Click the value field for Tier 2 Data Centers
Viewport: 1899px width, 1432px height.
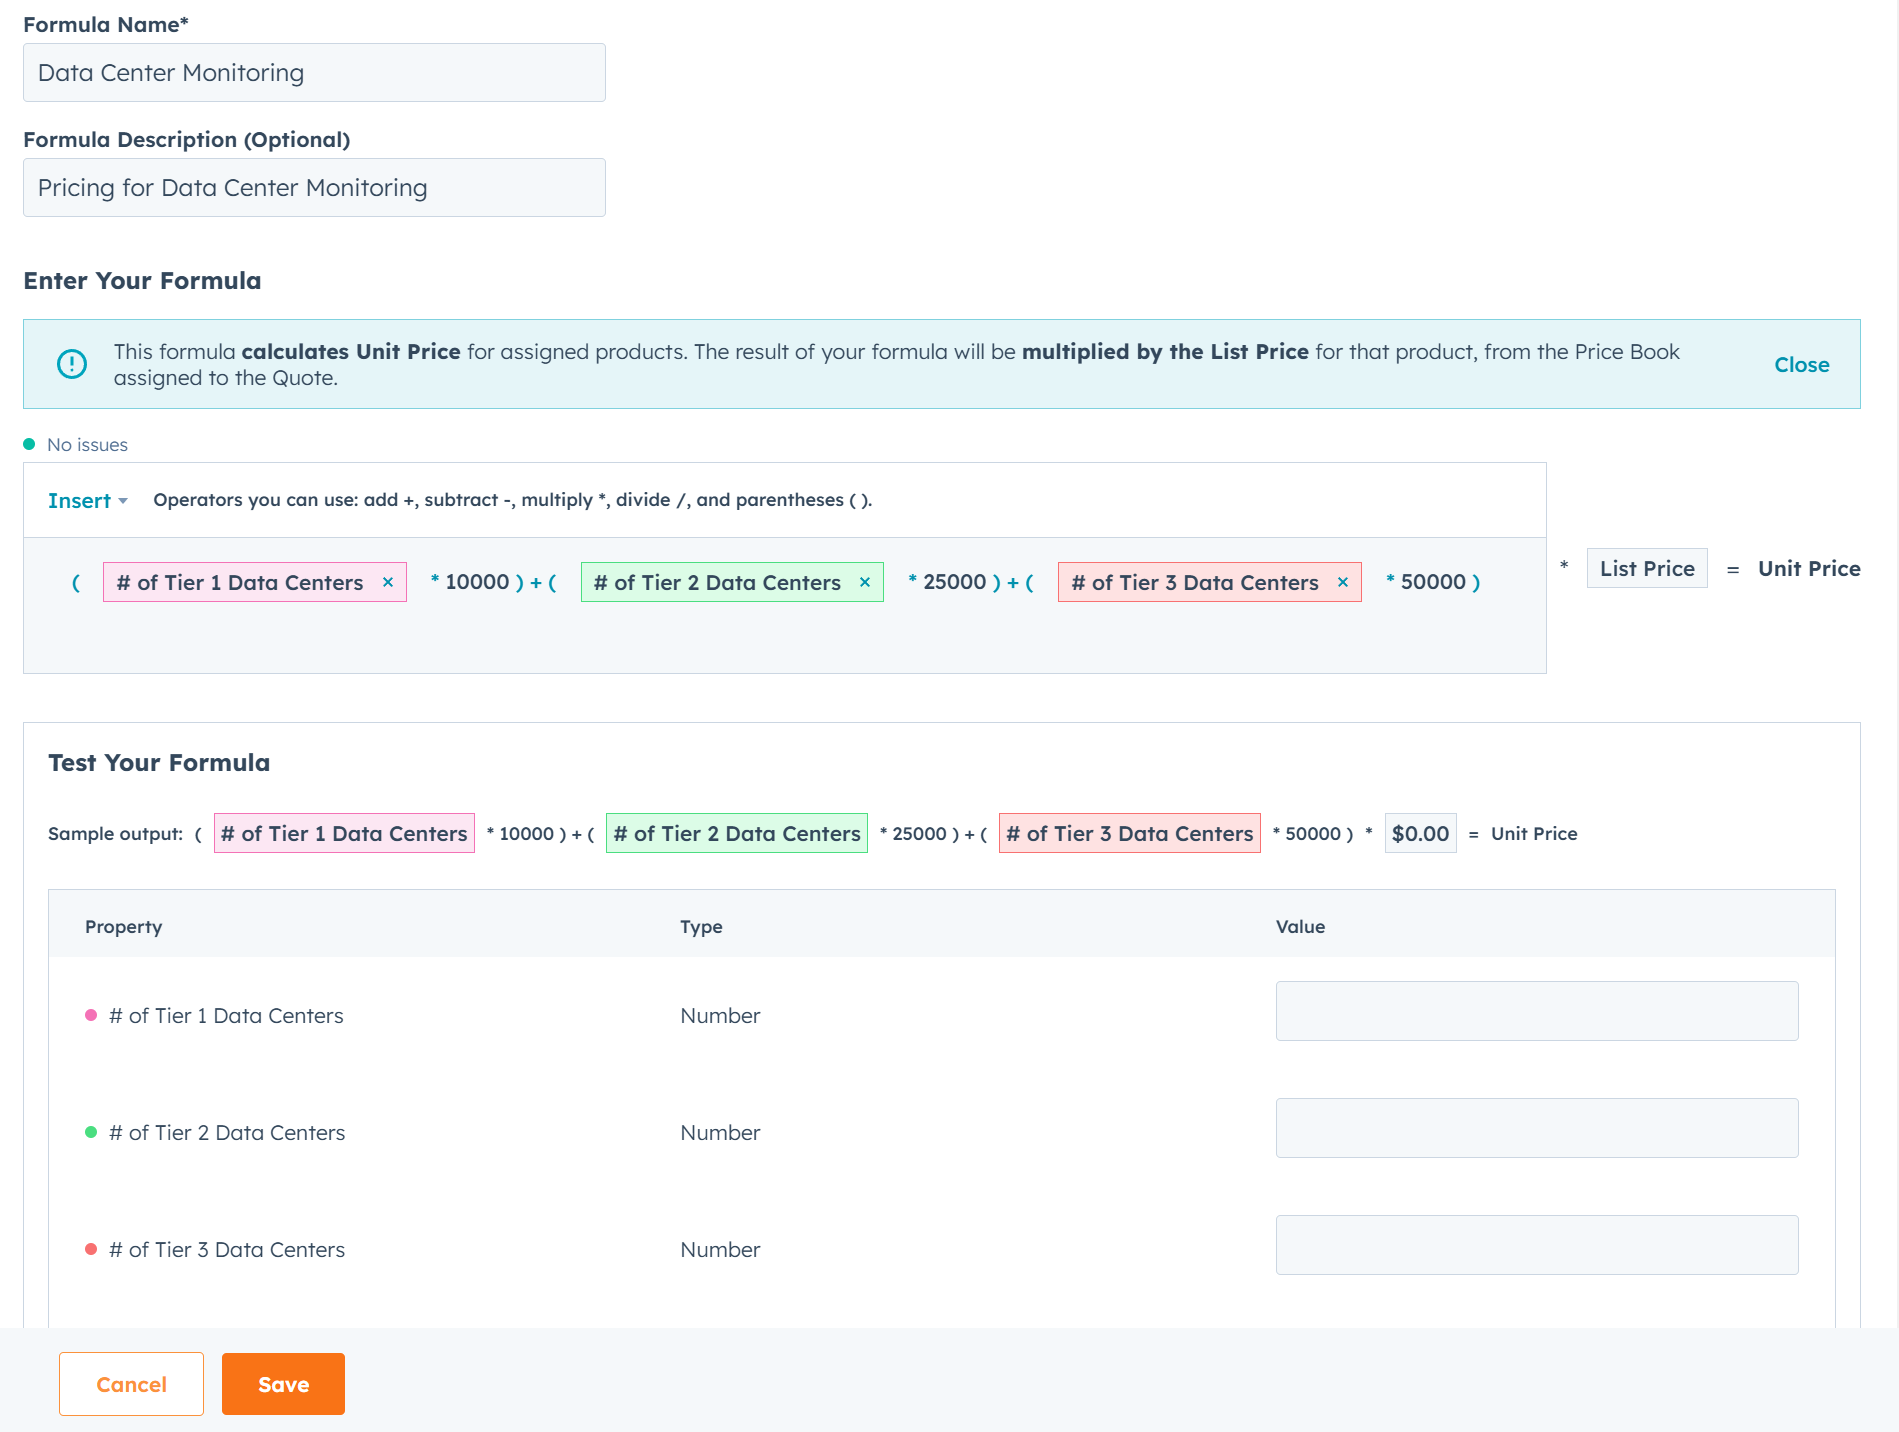[1536, 1127]
